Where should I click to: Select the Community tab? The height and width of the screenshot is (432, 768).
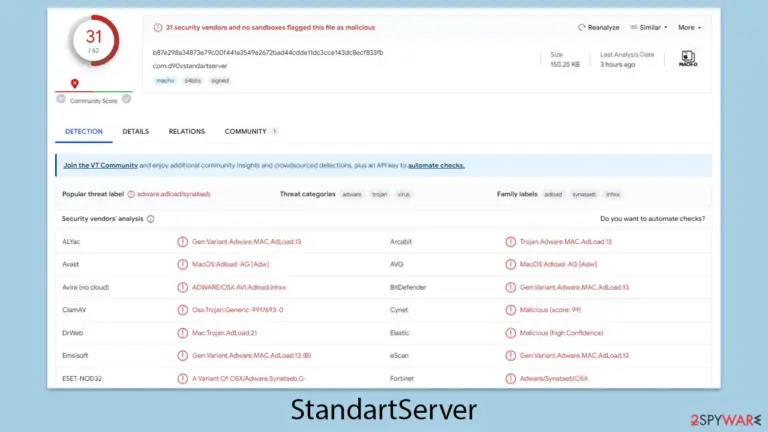[245, 131]
